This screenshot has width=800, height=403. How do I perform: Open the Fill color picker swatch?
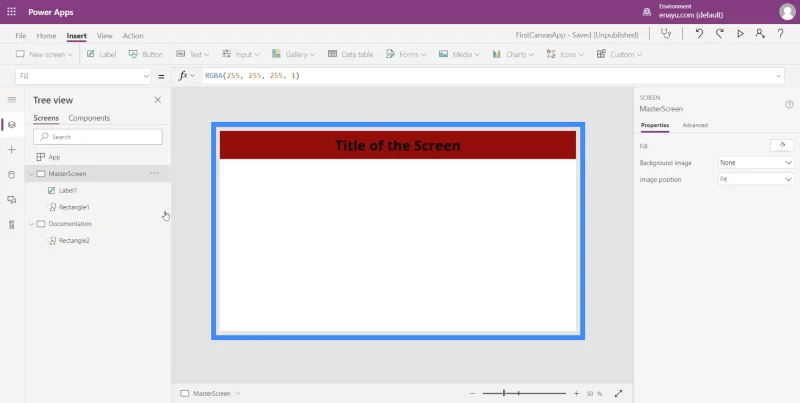click(782, 146)
